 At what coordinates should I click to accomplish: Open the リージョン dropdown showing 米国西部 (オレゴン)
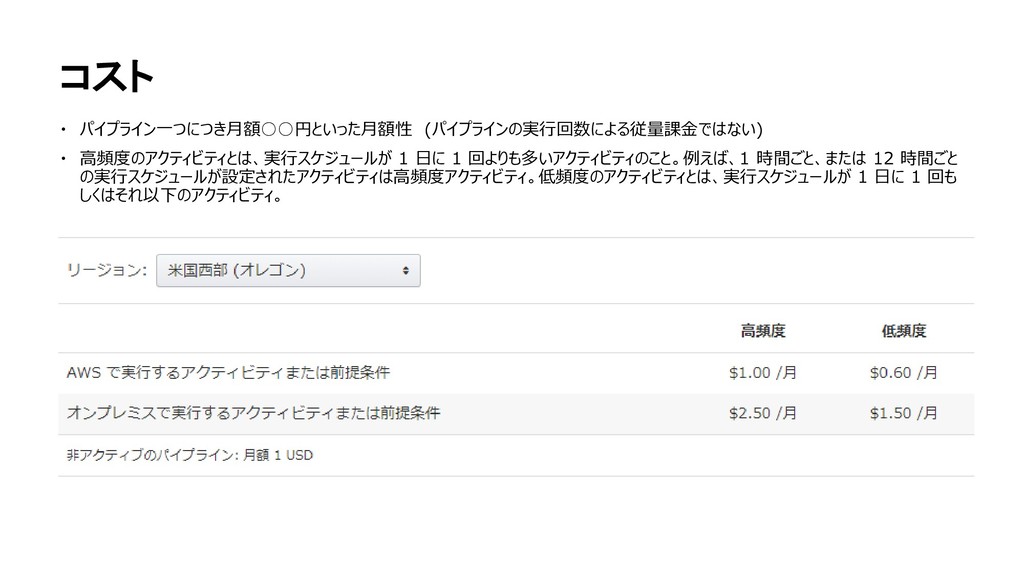[x=288, y=270]
